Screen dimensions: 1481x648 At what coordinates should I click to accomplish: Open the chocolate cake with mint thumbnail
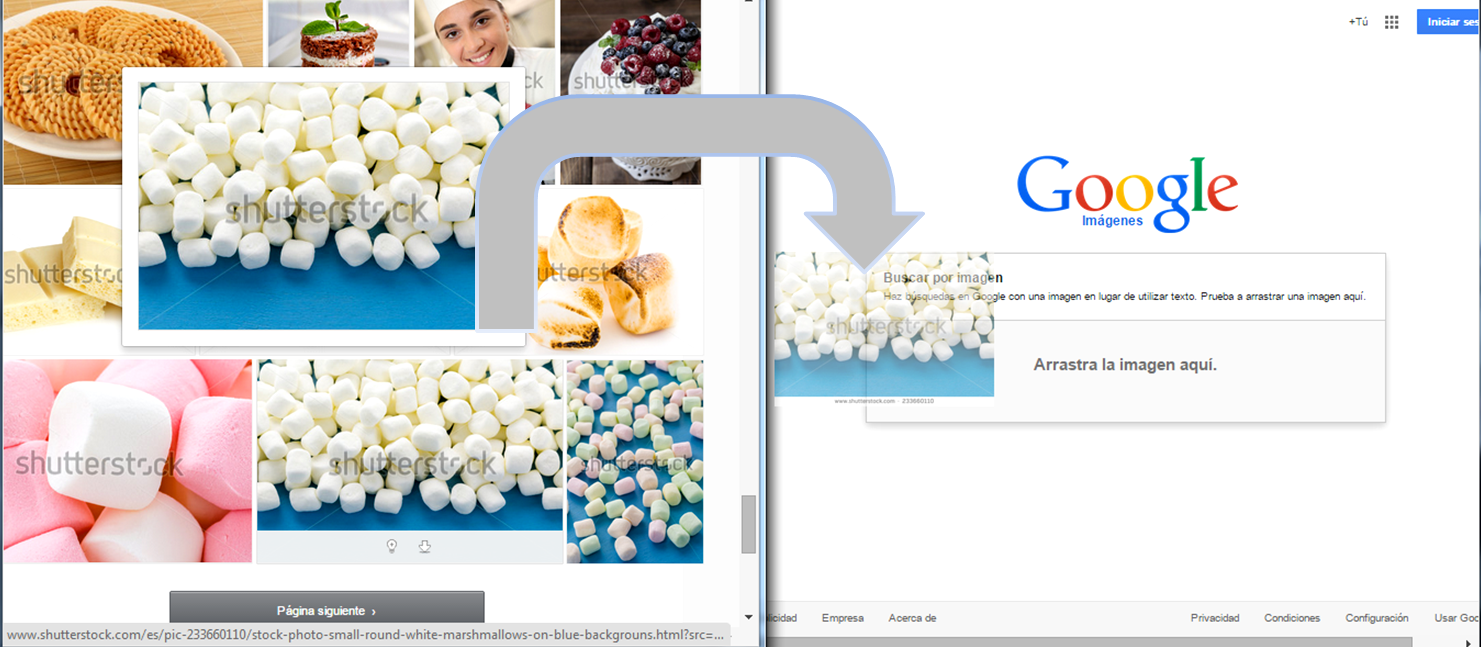[x=339, y=34]
